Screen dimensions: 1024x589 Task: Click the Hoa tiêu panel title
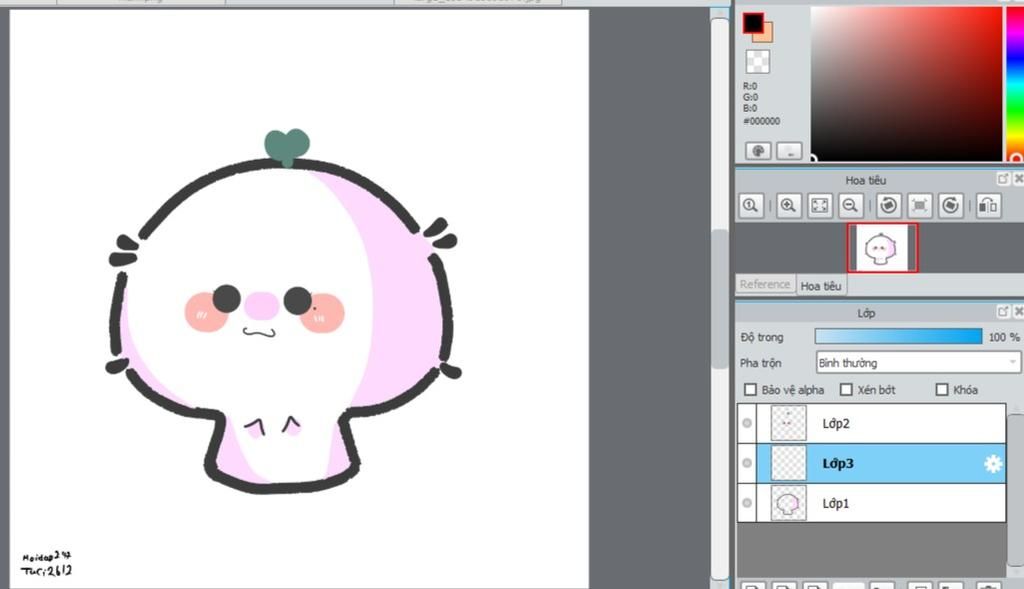866,180
